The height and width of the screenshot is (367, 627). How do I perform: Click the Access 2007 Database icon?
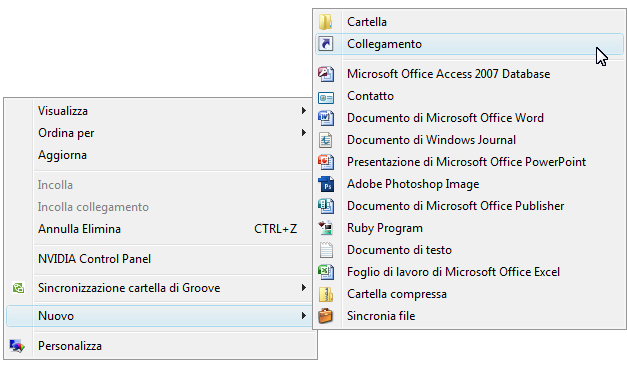325,74
